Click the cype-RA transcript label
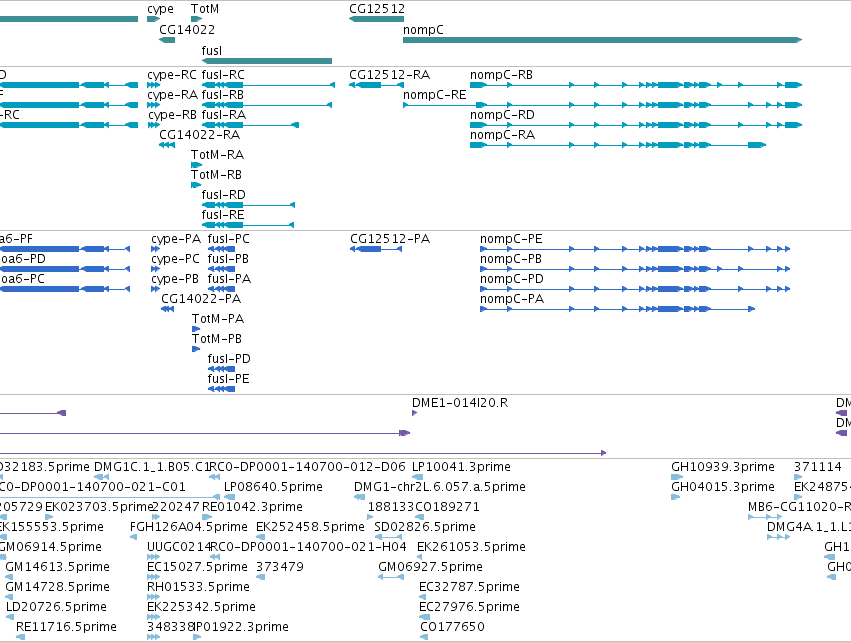Viewport: 851px width, 642px height. pos(172,95)
